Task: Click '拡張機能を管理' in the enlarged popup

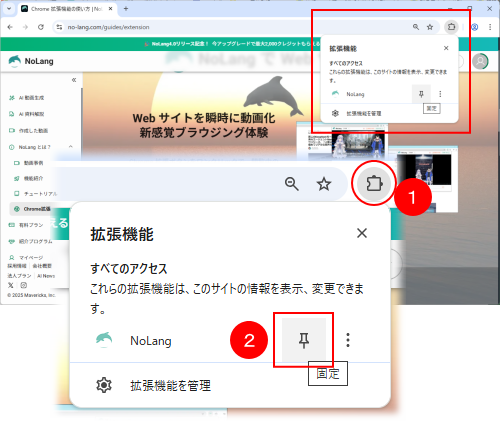Action: click(170, 386)
